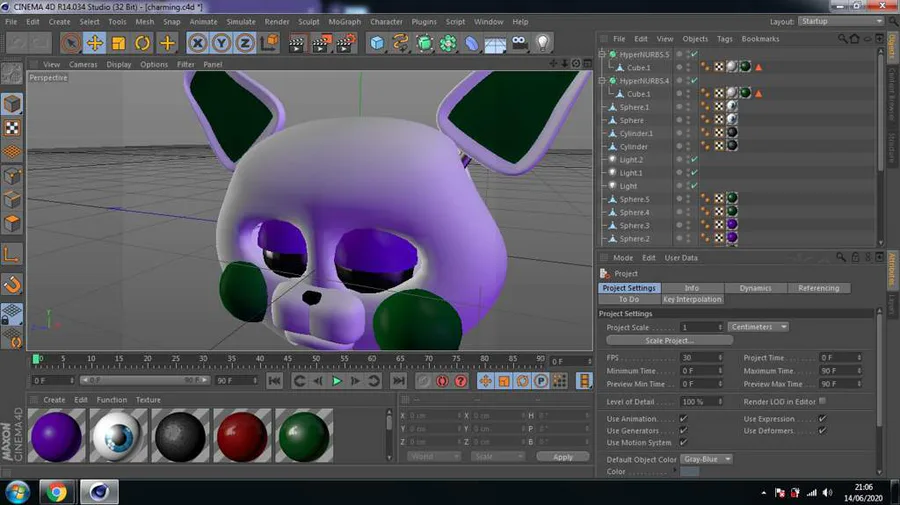Toggle Autokeying button in timeline
The width and height of the screenshot is (900, 505).
point(442,381)
